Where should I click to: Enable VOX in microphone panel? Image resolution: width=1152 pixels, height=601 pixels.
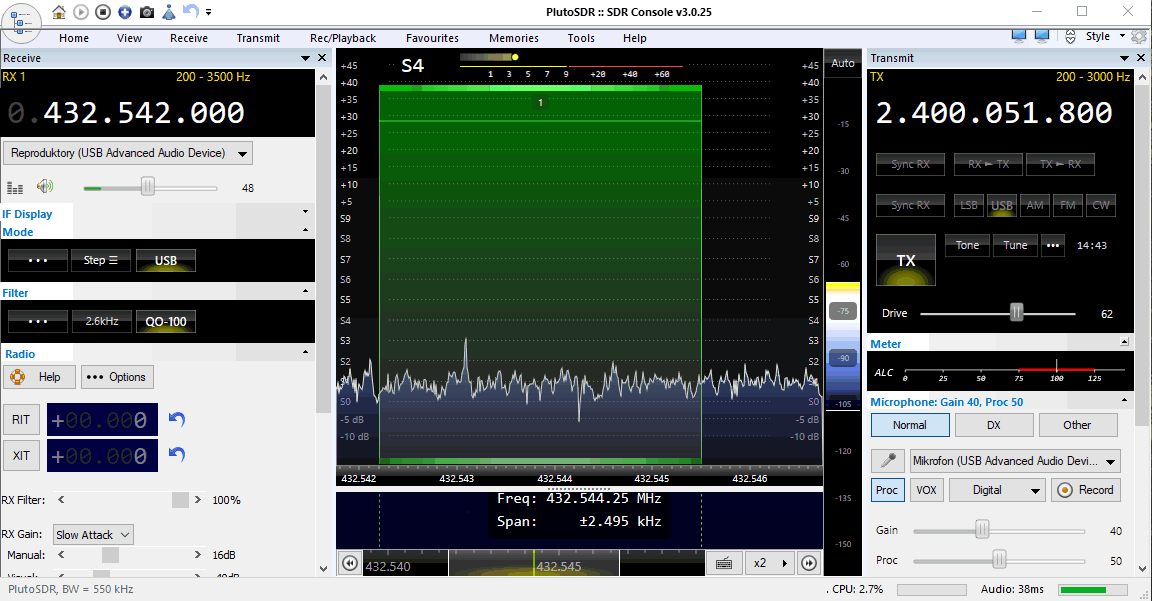tap(926, 490)
